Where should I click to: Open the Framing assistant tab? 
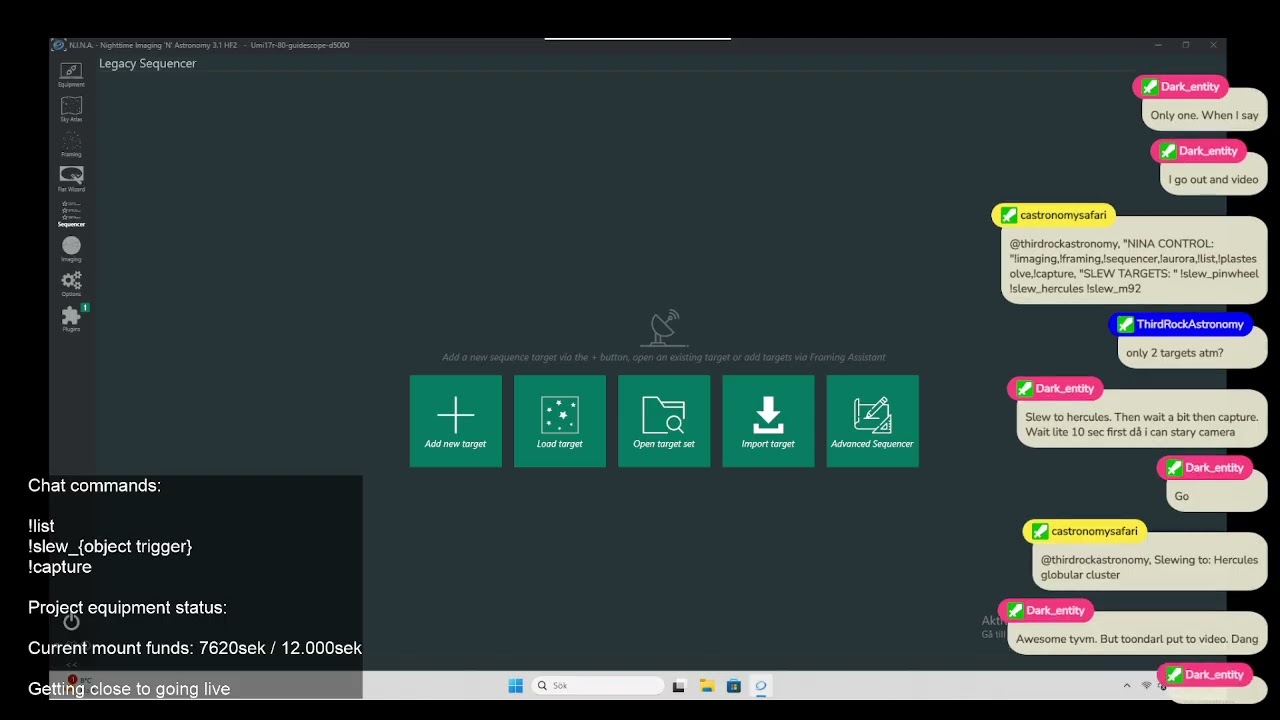tap(71, 144)
